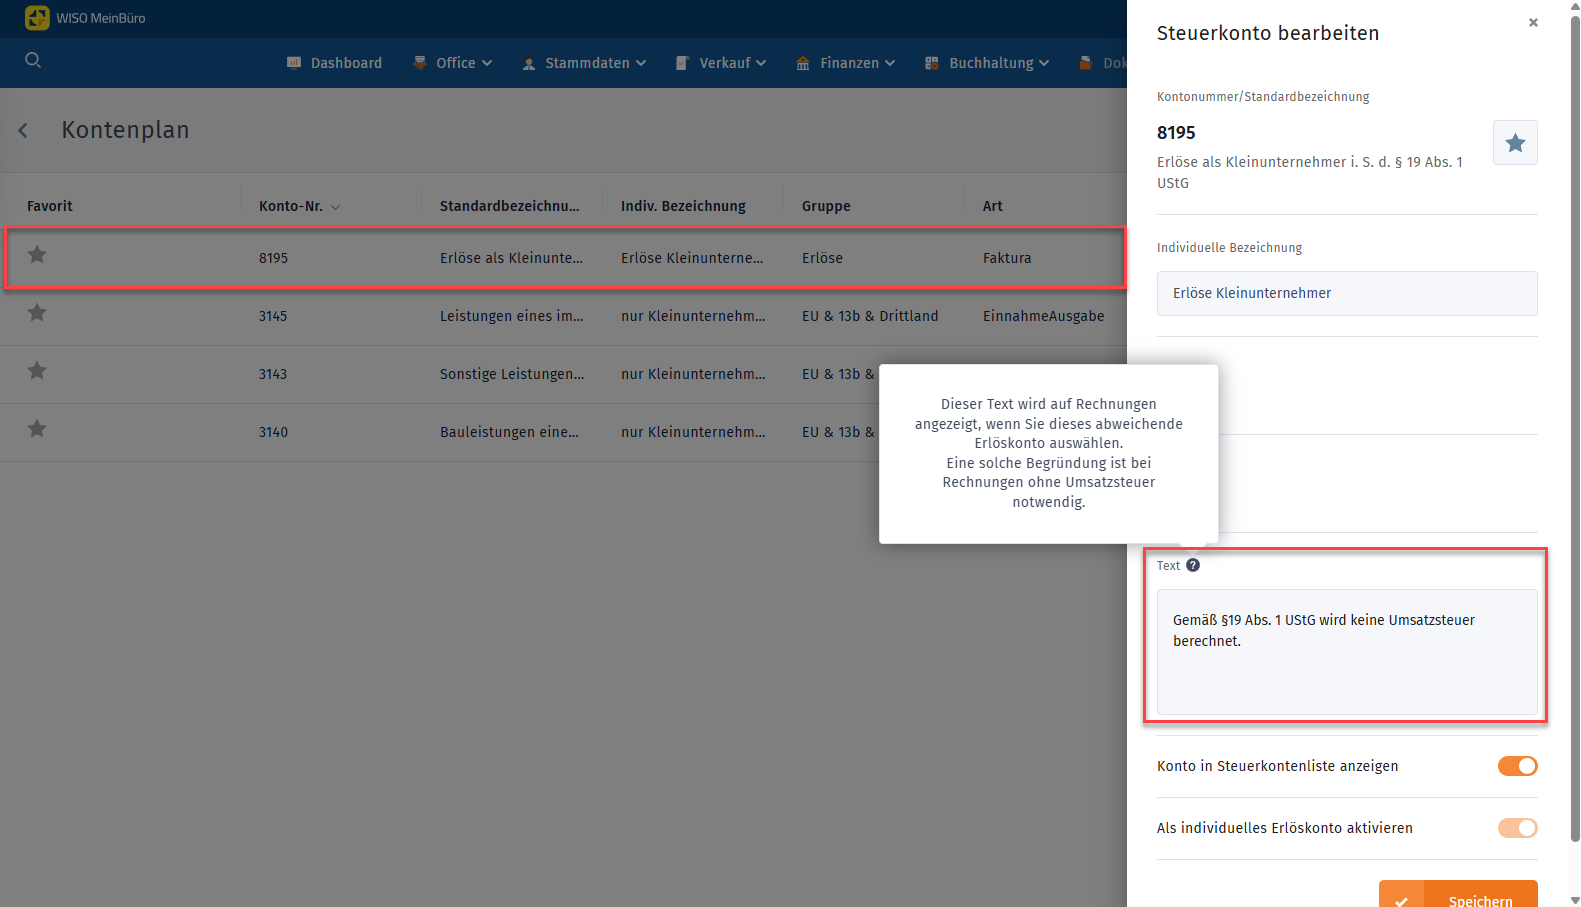Image resolution: width=1581 pixels, height=907 pixels.
Task: Click the Verkauf document icon
Action: (x=683, y=63)
